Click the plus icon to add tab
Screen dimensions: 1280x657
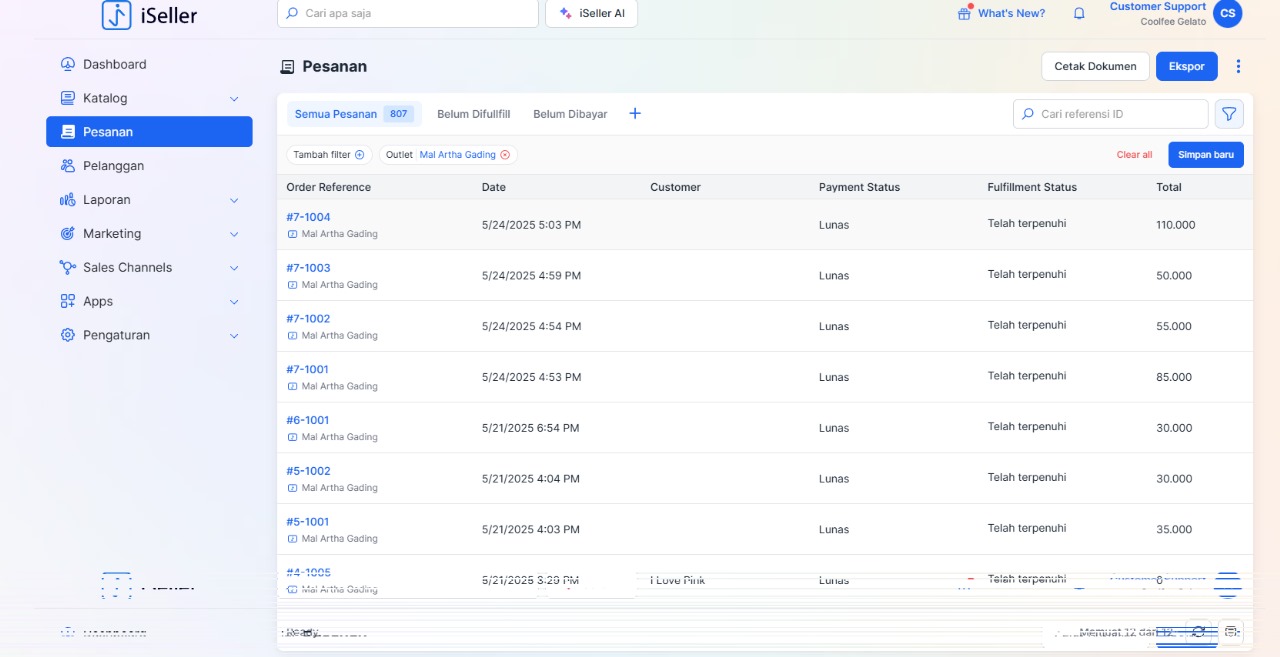pyautogui.click(x=634, y=114)
